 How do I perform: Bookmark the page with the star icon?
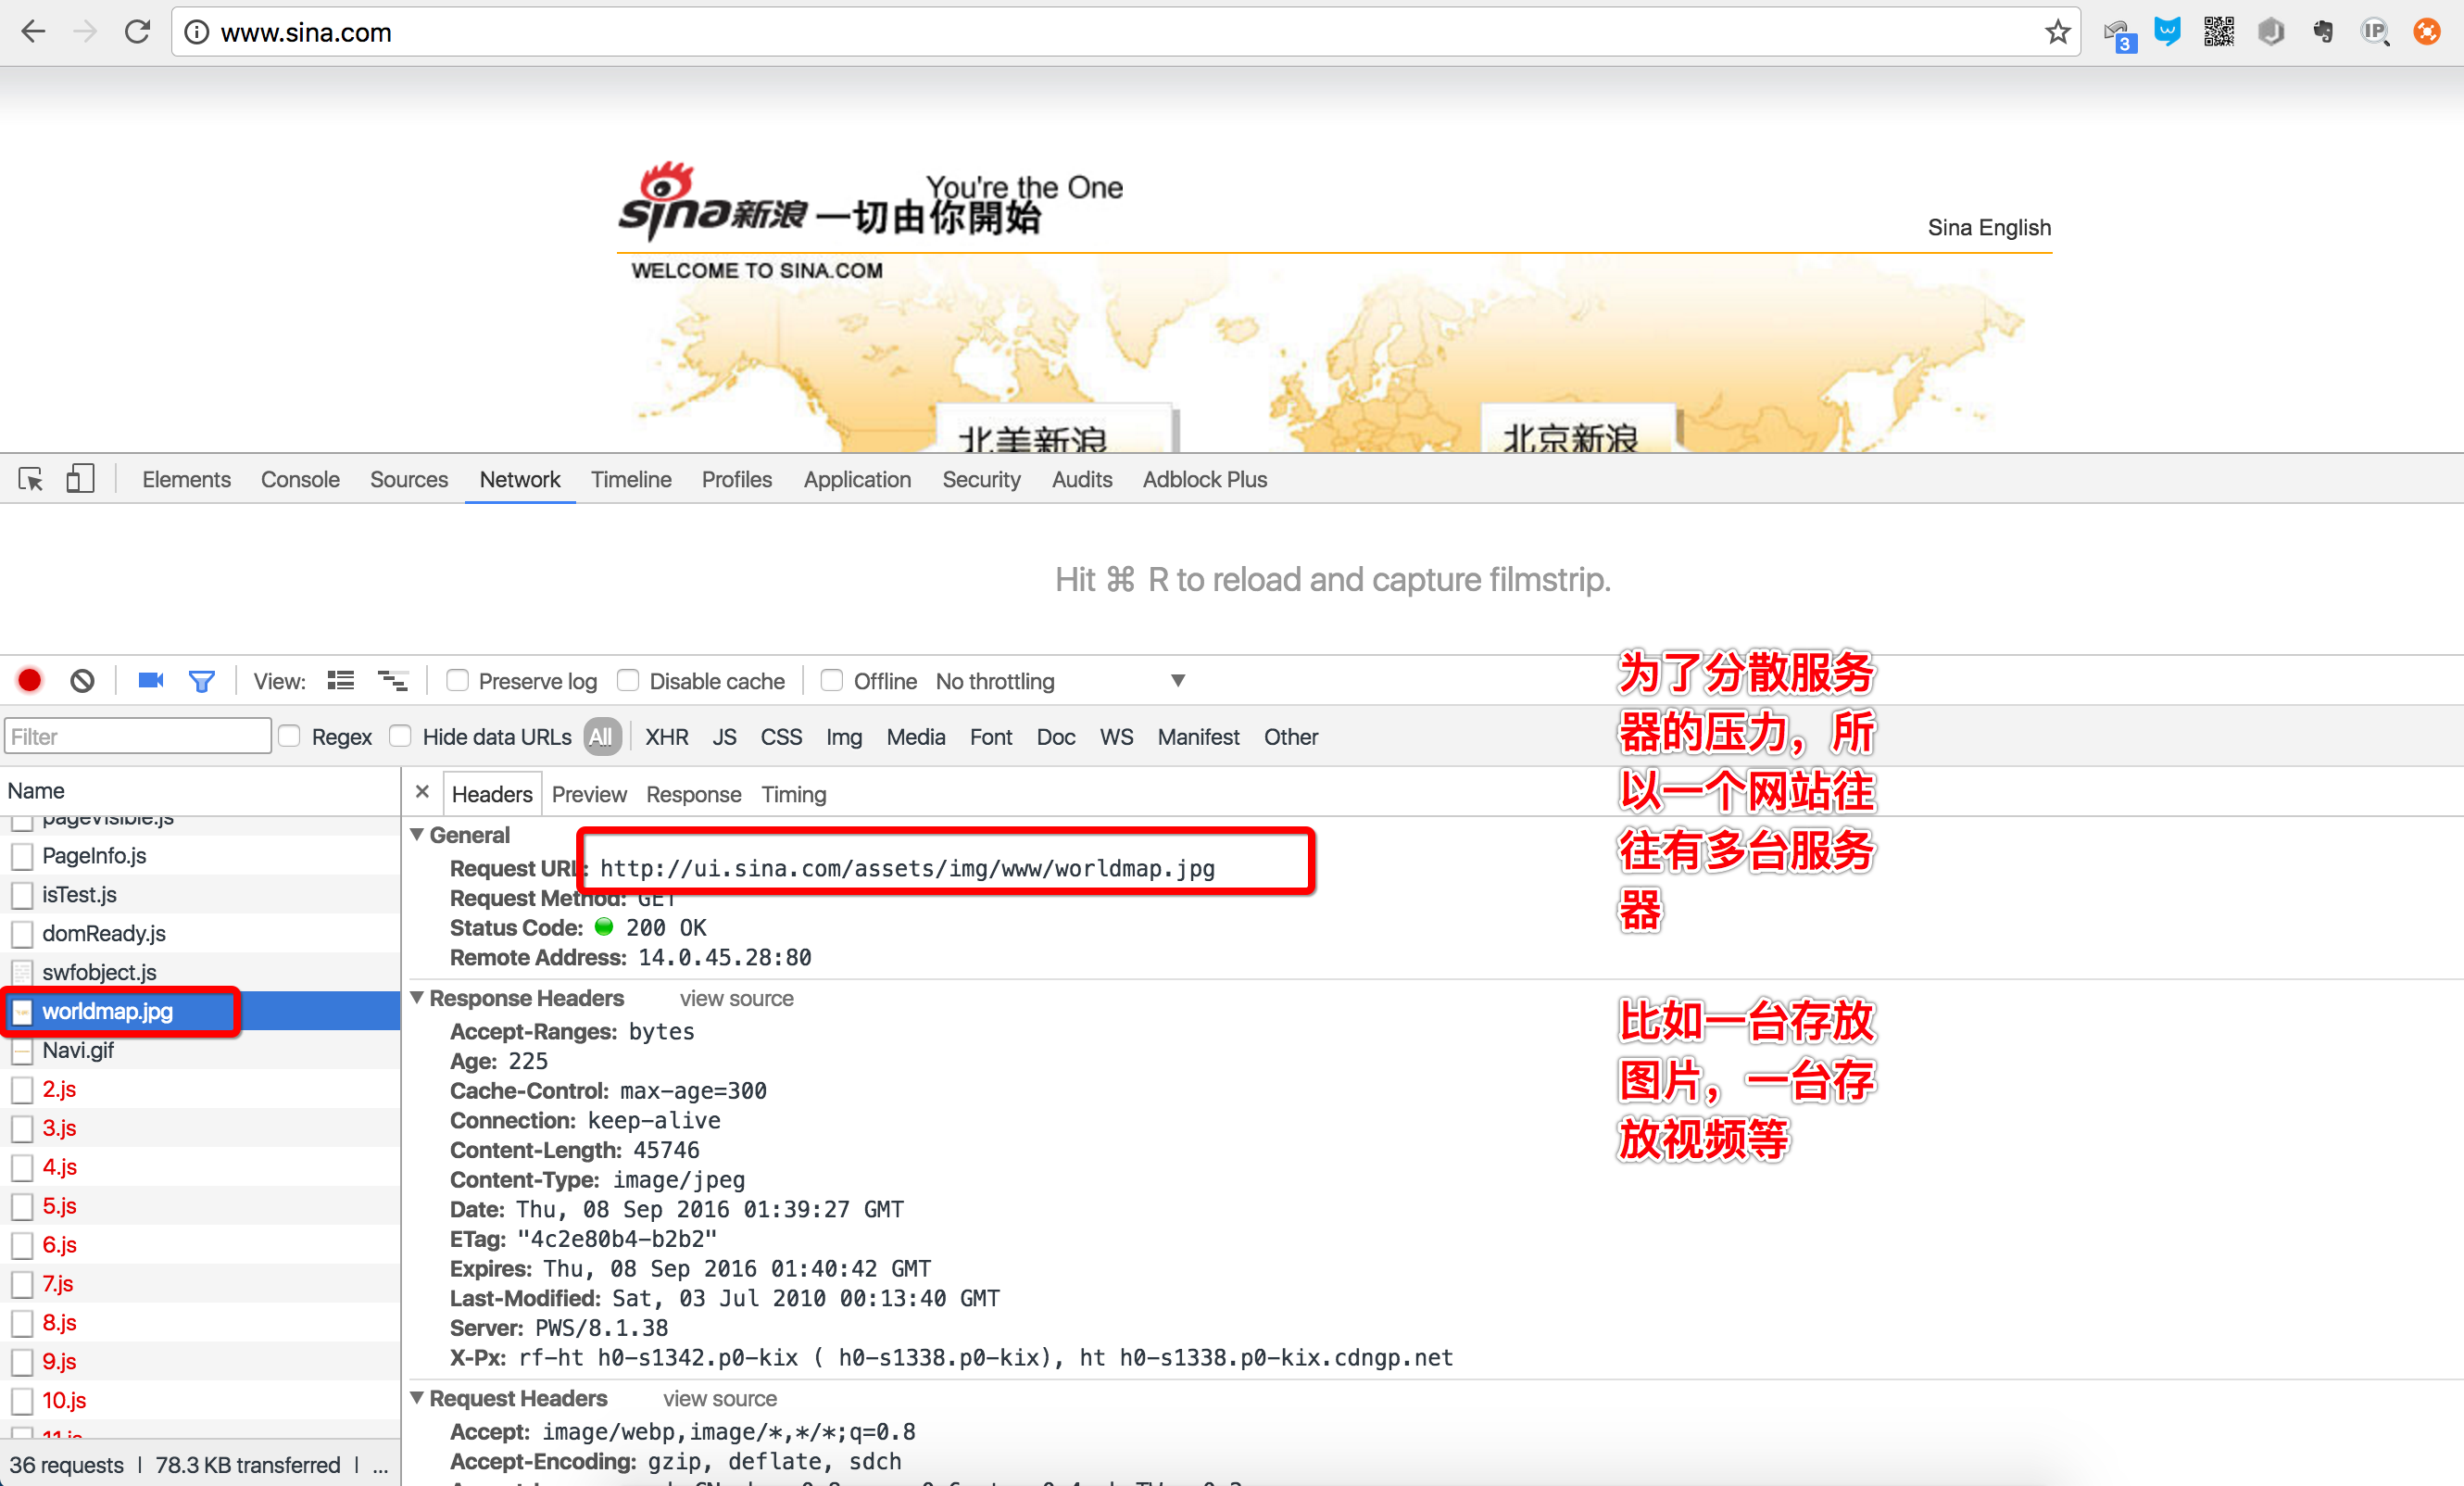pos(2057,33)
